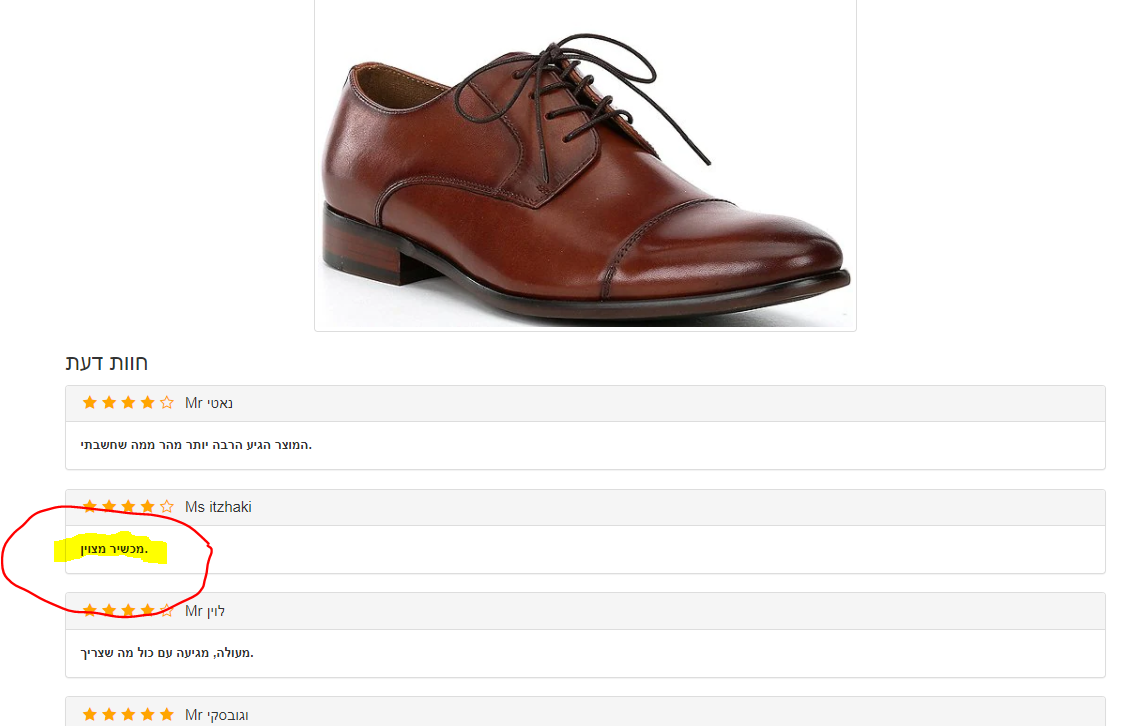
Task: Click the second star in Mr לוין's rating
Action: point(109,610)
